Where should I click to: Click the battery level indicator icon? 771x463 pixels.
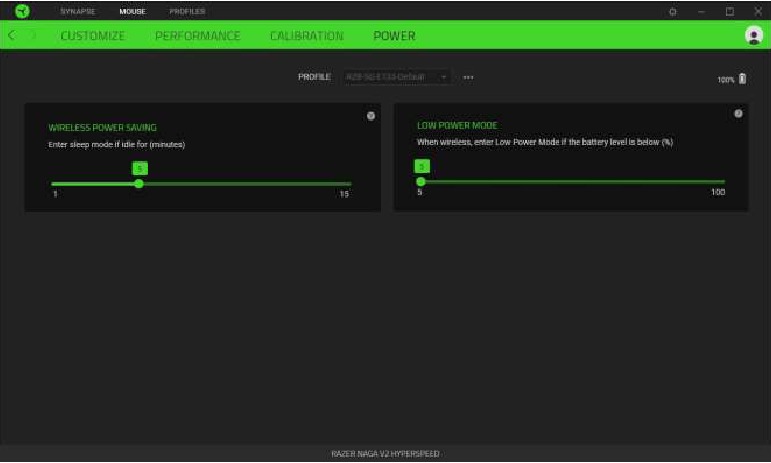742,78
